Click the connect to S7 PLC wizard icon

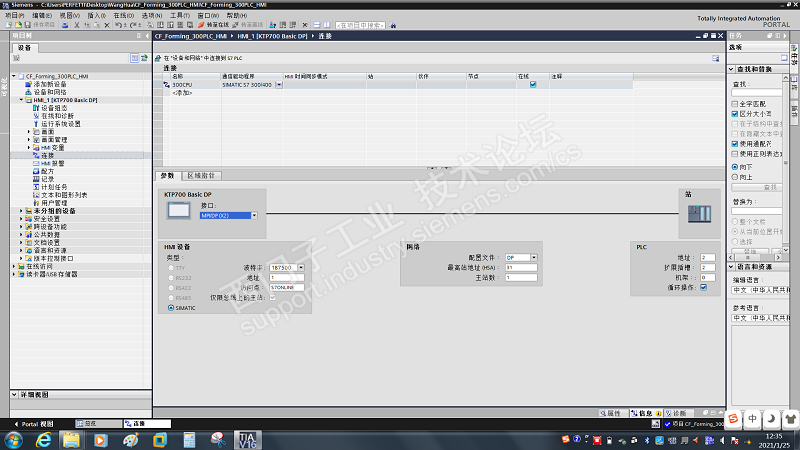[x=158, y=58]
